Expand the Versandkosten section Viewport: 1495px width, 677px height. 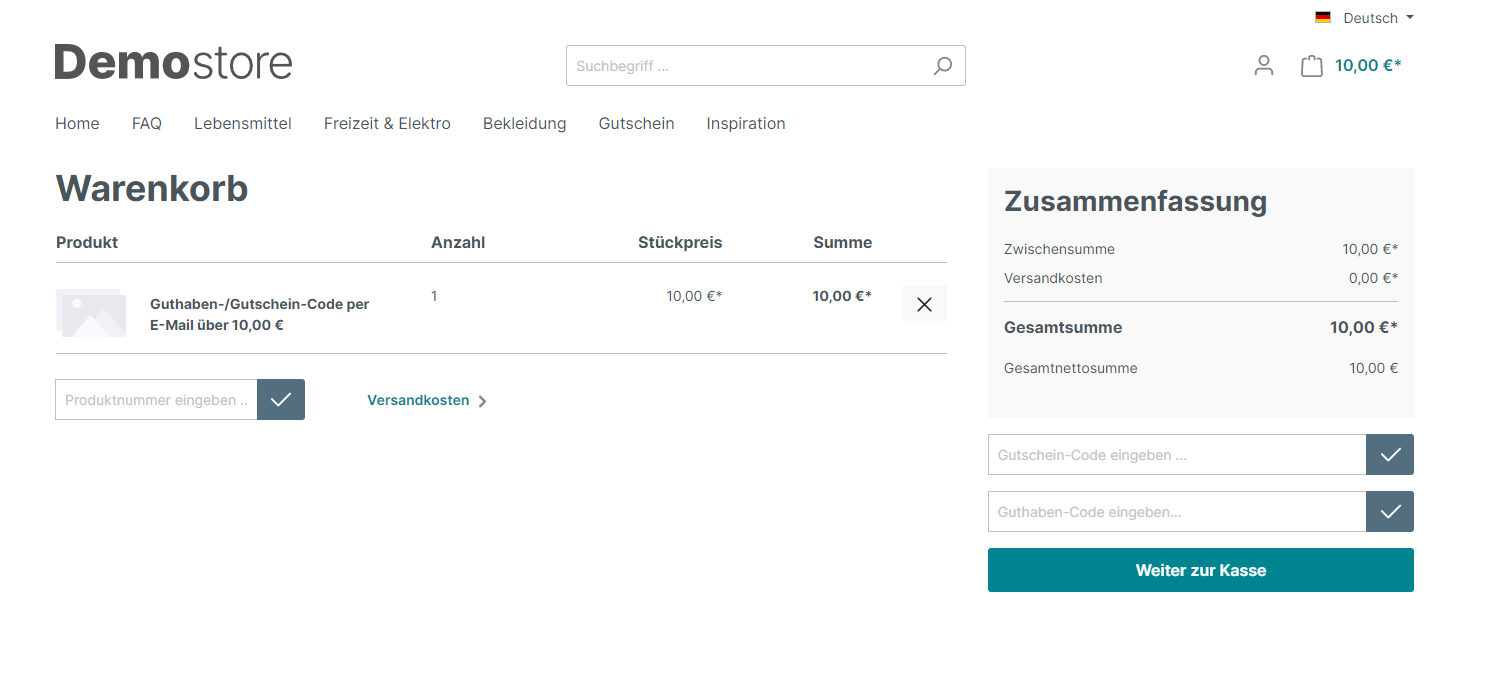(x=427, y=401)
